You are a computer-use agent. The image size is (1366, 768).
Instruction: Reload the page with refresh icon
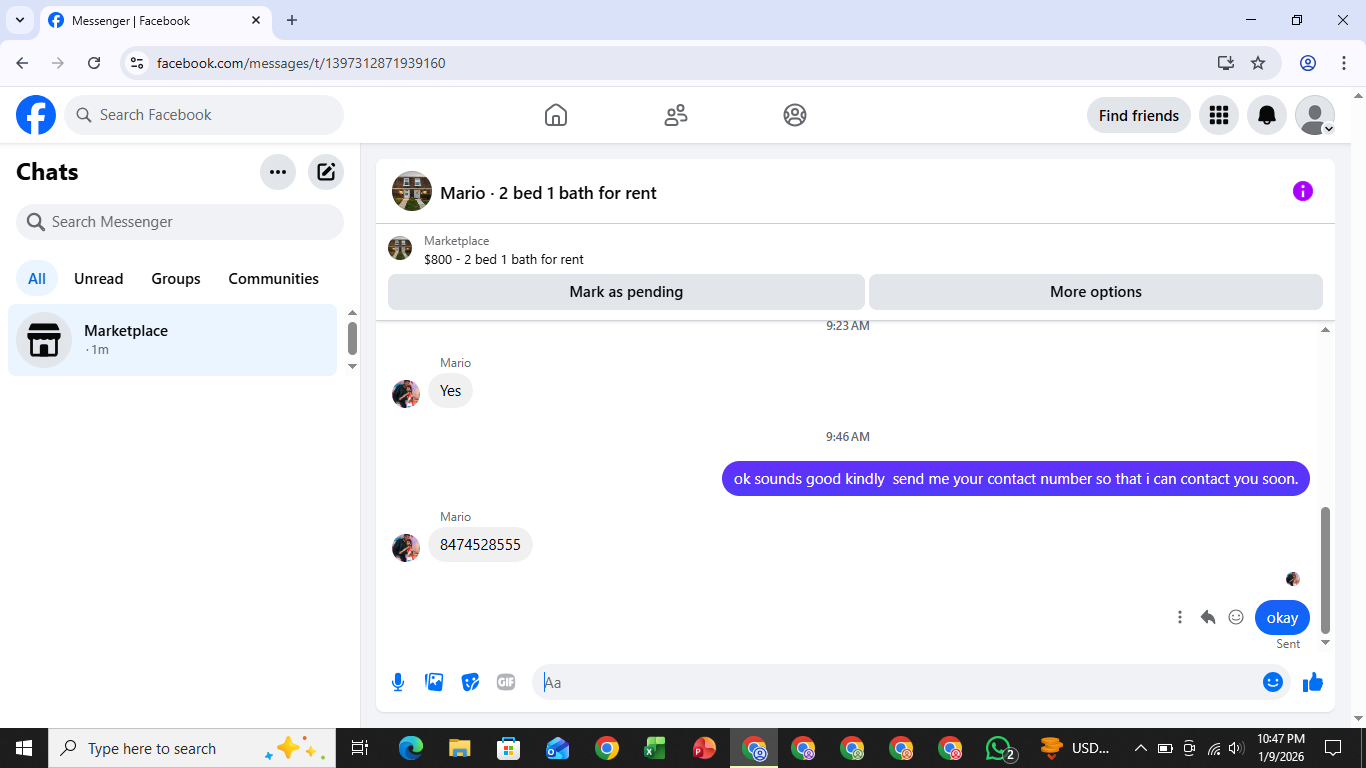pyautogui.click(x=94, y=63)
